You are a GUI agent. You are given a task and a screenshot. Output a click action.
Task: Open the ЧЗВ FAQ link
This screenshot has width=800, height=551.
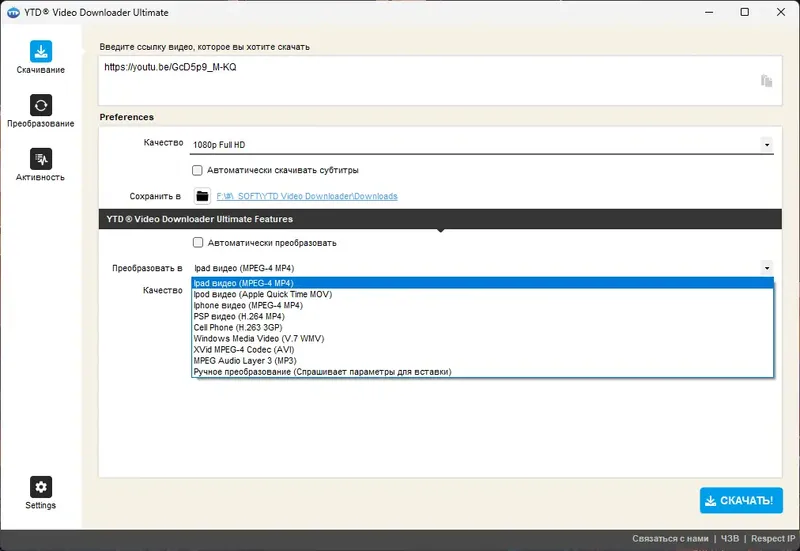[x=730, y=539]
